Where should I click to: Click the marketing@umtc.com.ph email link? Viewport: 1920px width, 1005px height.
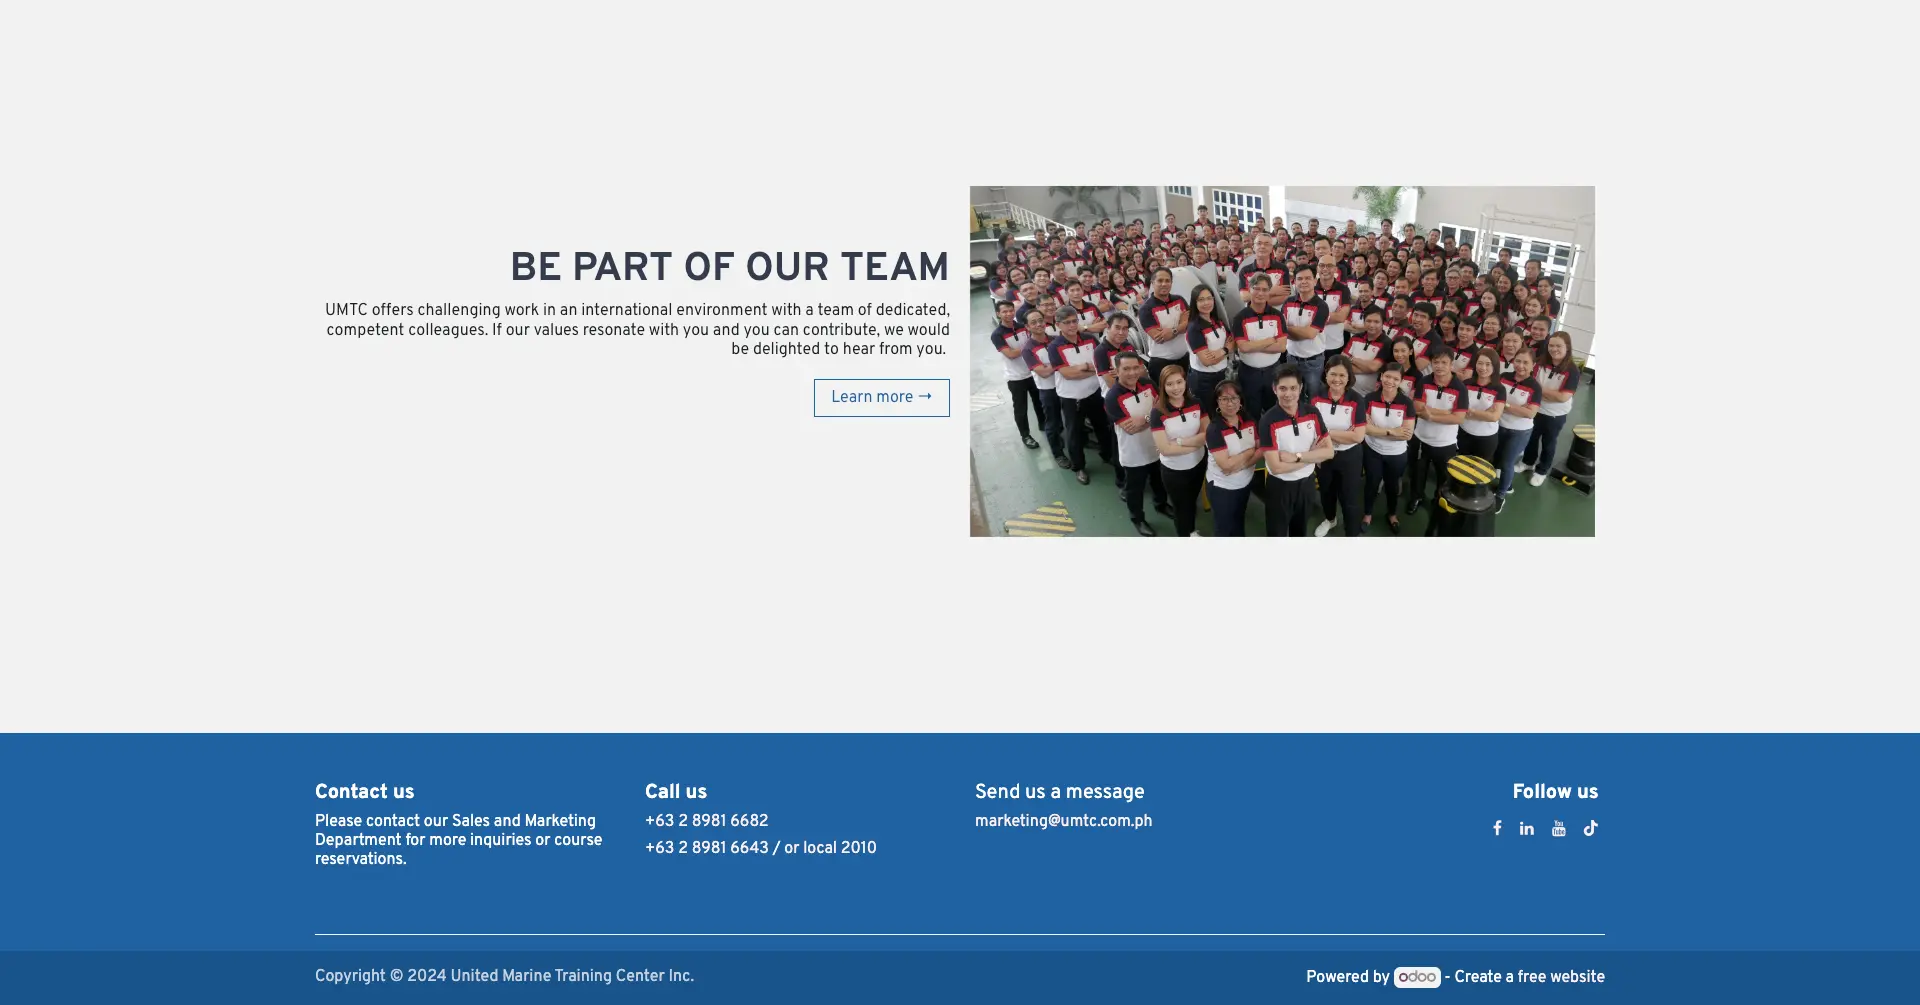pos(1063,821)
